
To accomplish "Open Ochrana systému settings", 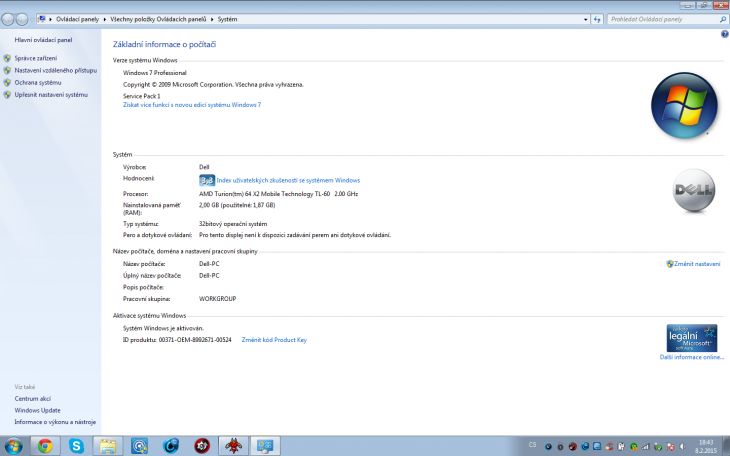I will pos(38,82).
